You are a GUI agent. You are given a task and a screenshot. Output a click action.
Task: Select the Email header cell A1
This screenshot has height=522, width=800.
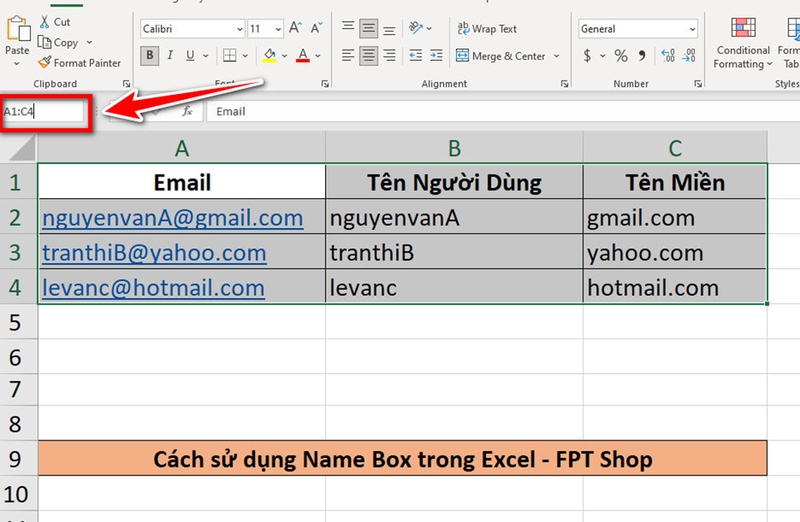pyautogui.click(x=182, y=182)
